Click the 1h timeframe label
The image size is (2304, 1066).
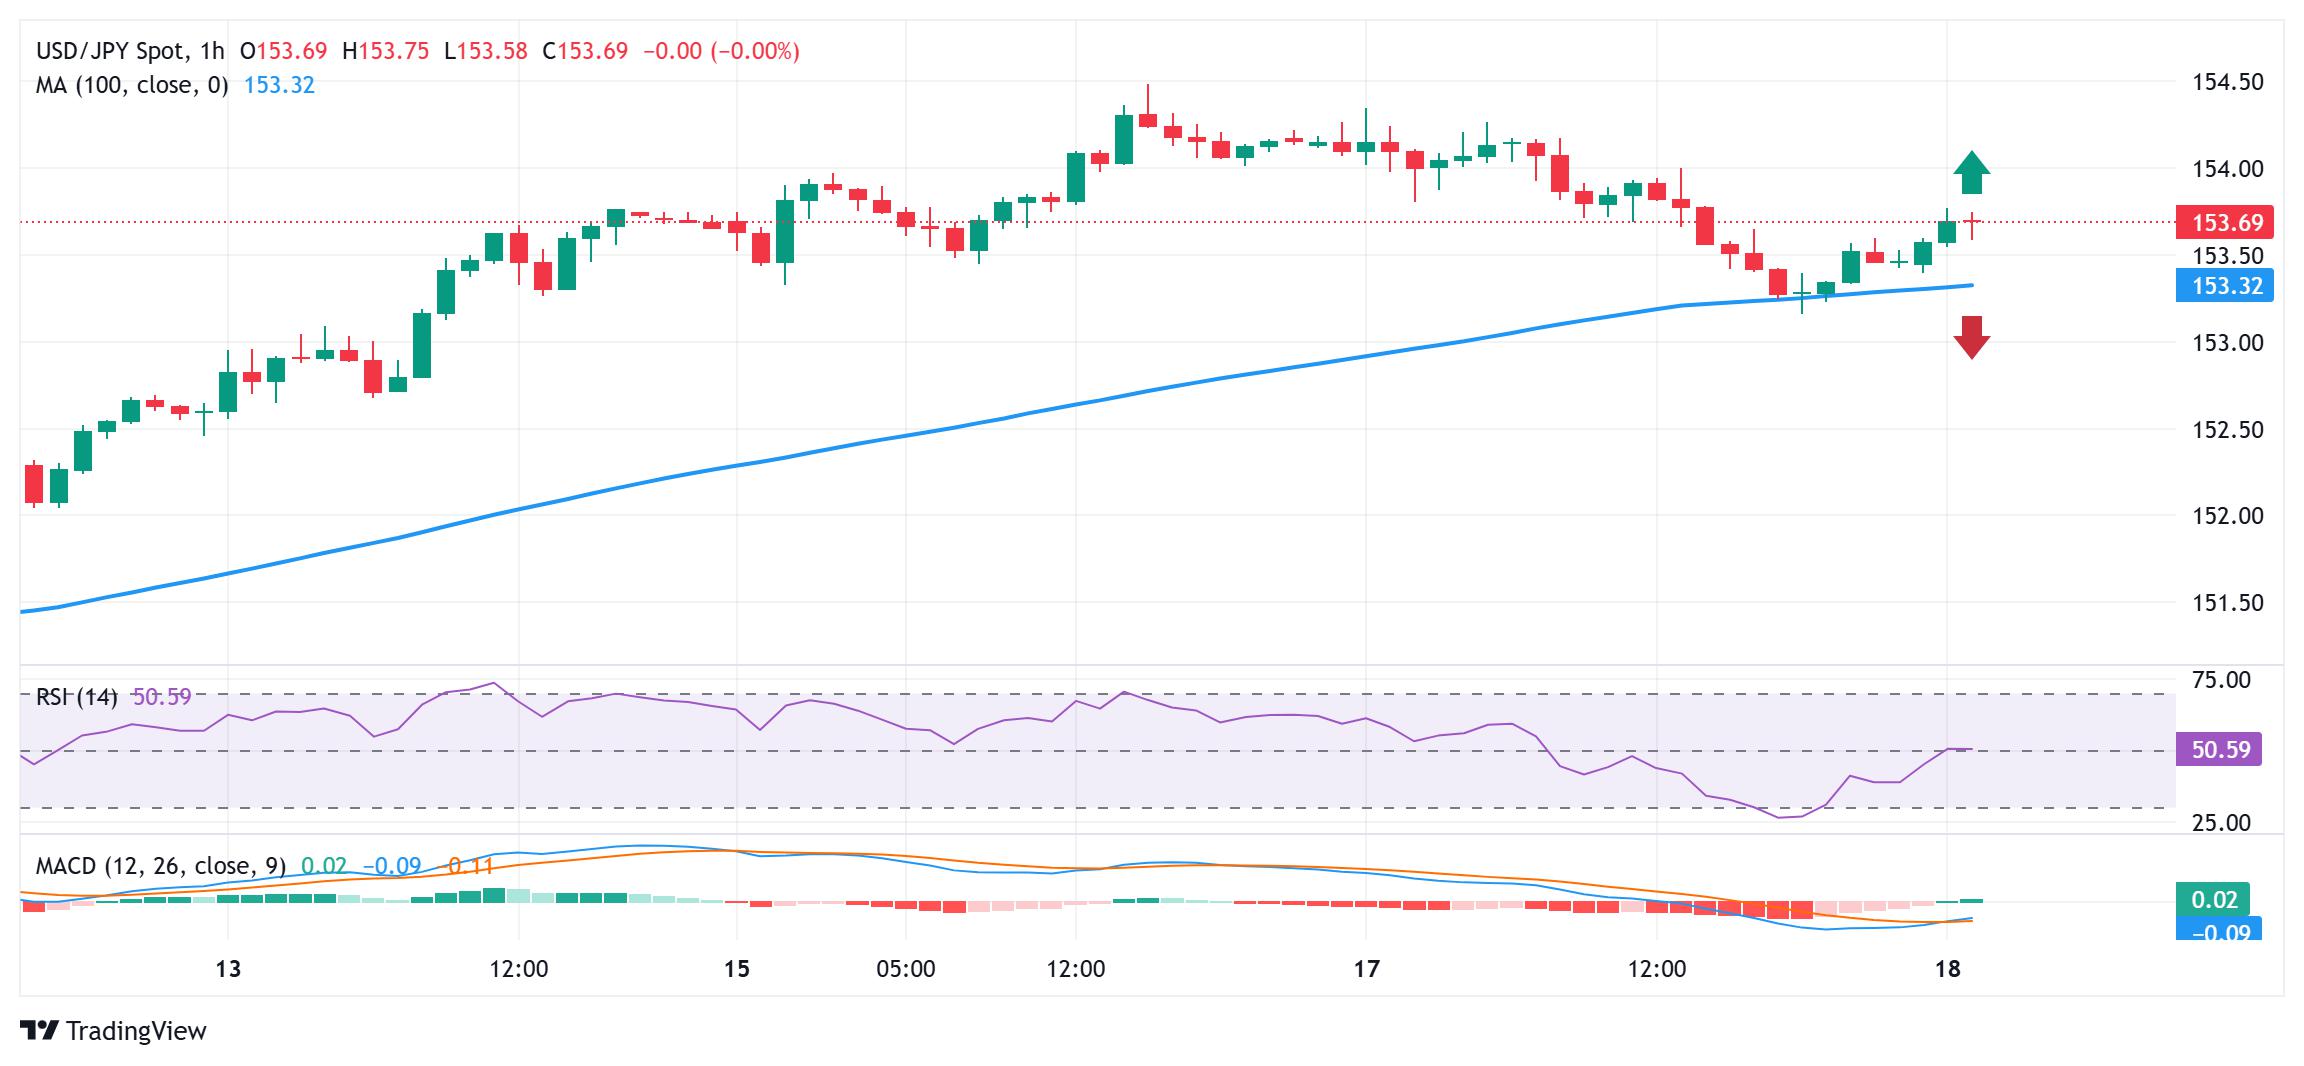click(x=212, y=51)
